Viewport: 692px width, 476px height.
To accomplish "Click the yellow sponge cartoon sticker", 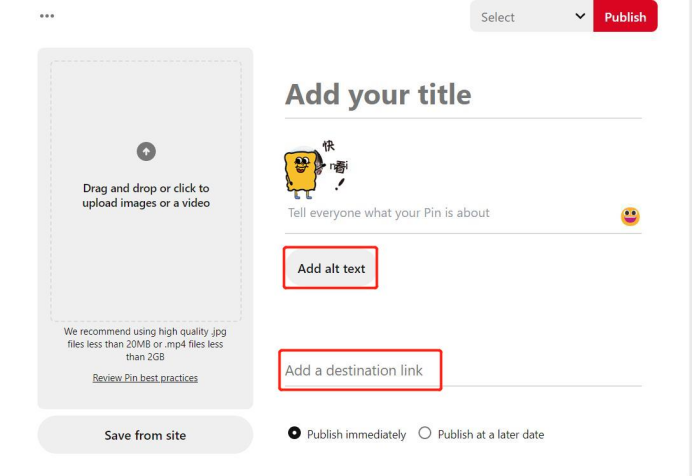I will click(316, 169).
